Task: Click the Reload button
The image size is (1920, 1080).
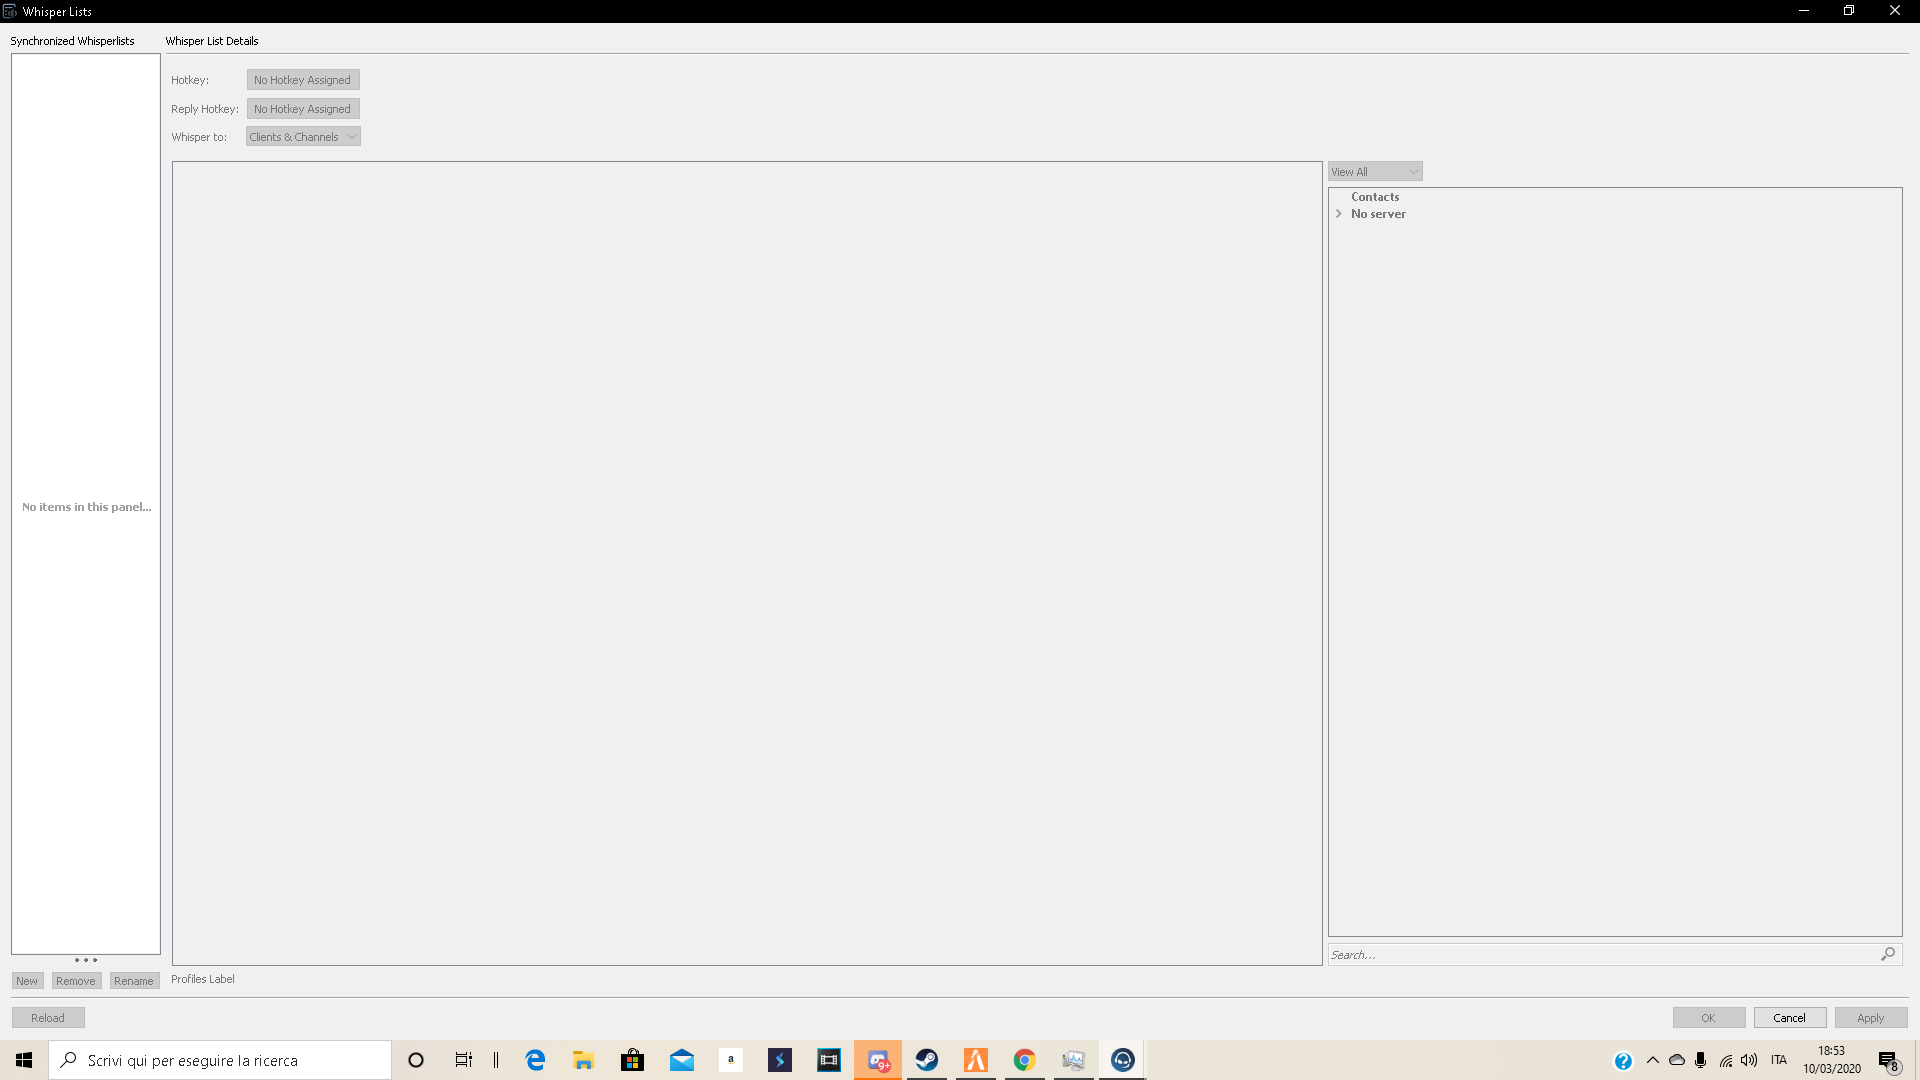Action: 48,1018
